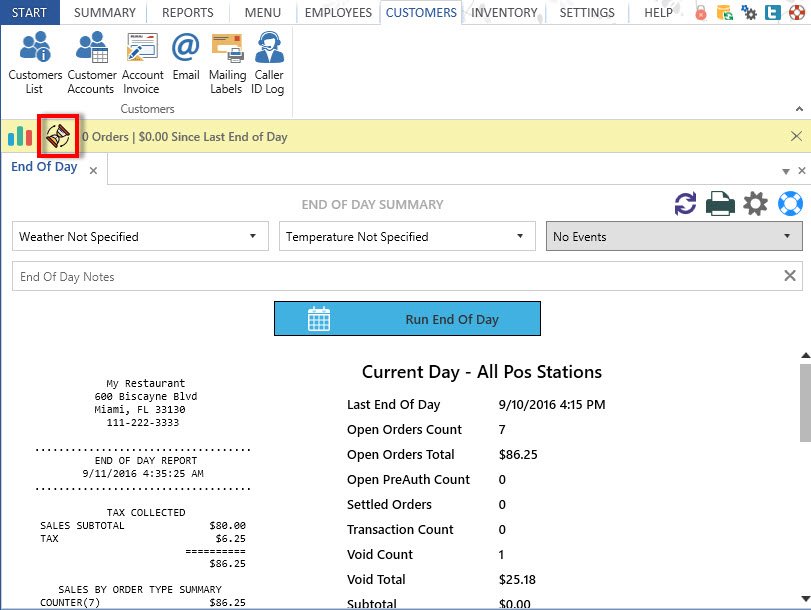
Task: Click the vertical scrollbar thumb
Action: pos(804,402)
